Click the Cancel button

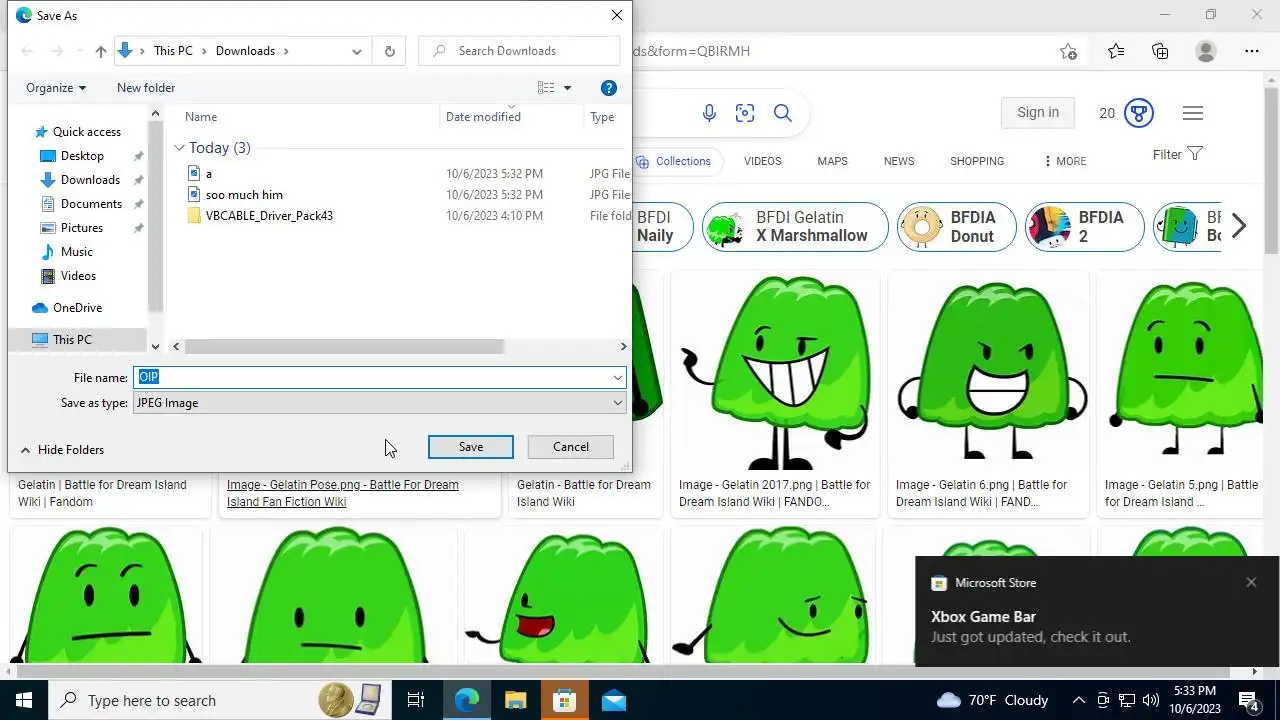click(x=571, y=447)
